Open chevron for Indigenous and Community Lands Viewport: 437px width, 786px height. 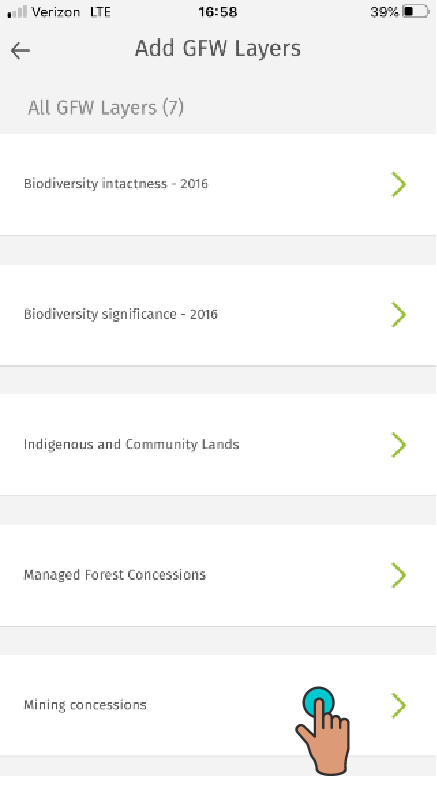(x=398, y=445)
